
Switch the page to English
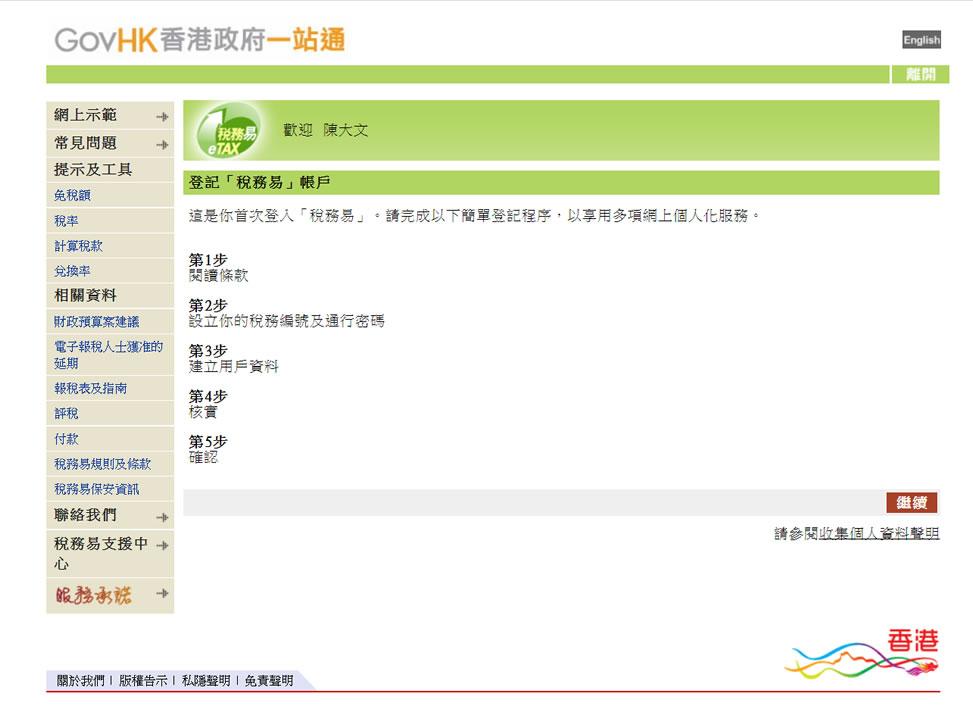920,39
